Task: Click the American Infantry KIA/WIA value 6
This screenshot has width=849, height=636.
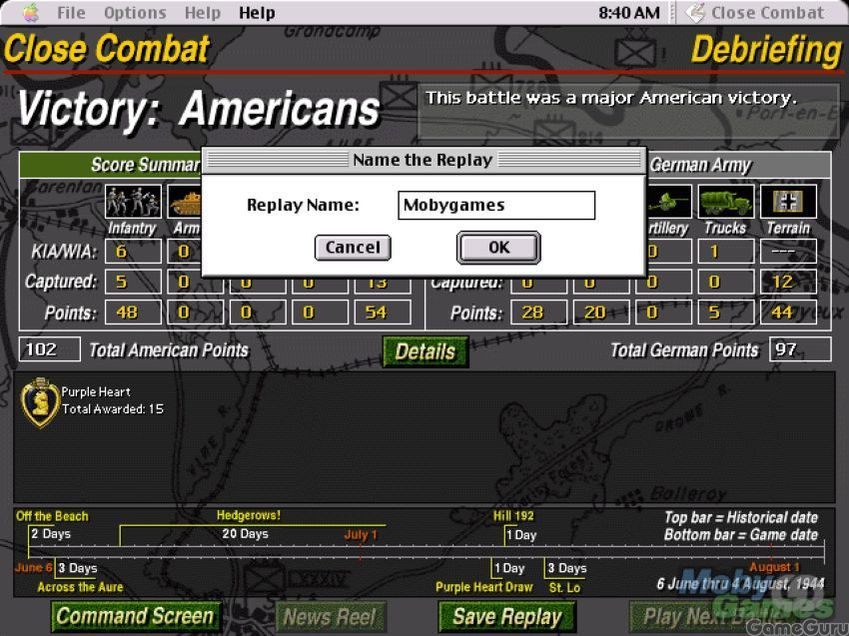Action: click(x=133, y=252)
